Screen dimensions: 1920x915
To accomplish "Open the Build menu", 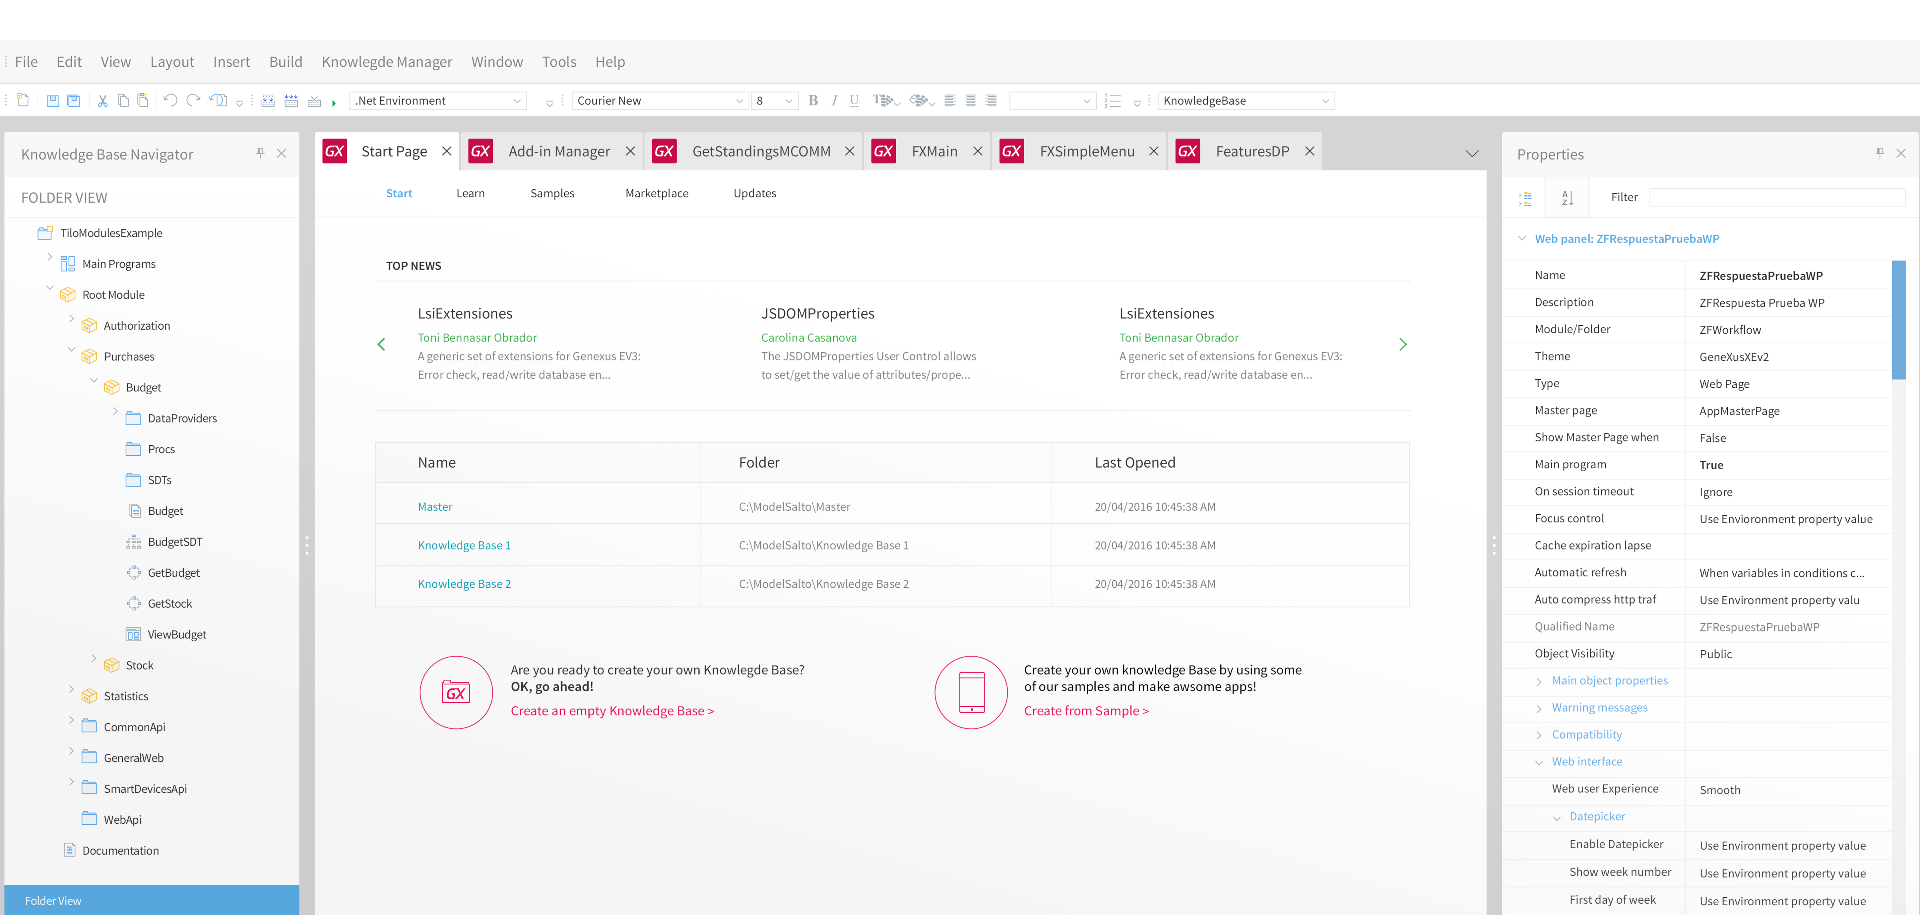I will pos(285,62).
